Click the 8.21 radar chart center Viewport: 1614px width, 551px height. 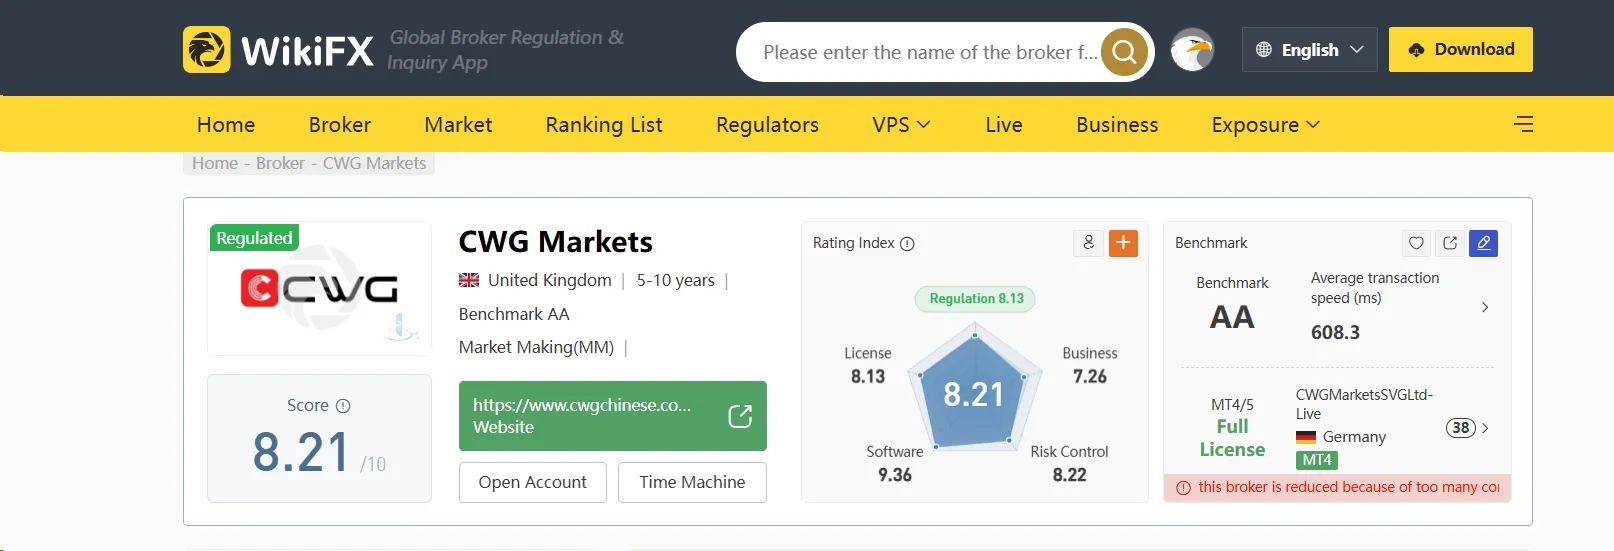(x=974, y=394)
